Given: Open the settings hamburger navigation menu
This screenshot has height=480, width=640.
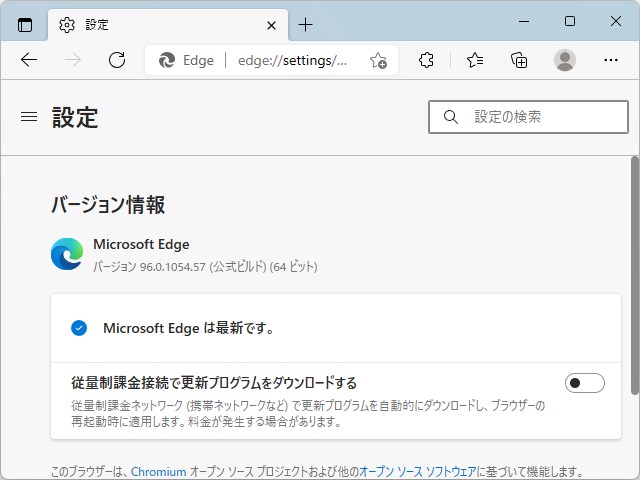Looking at the screenshot, I should coord(29,117).
